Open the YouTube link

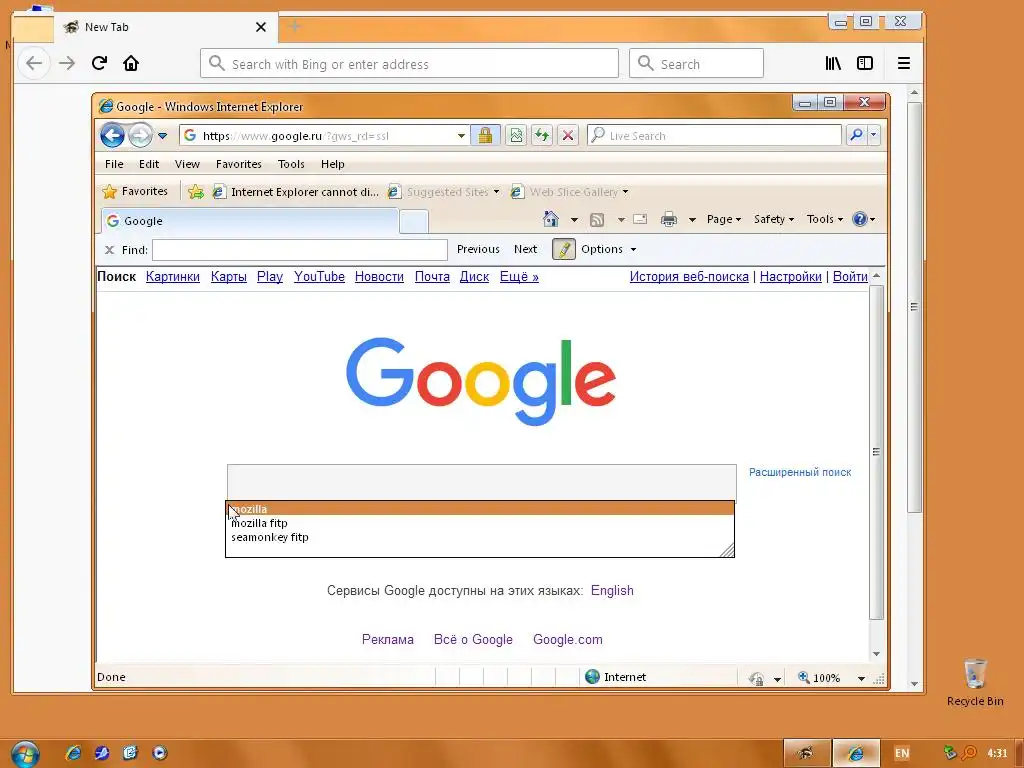[x=319, y=276]
